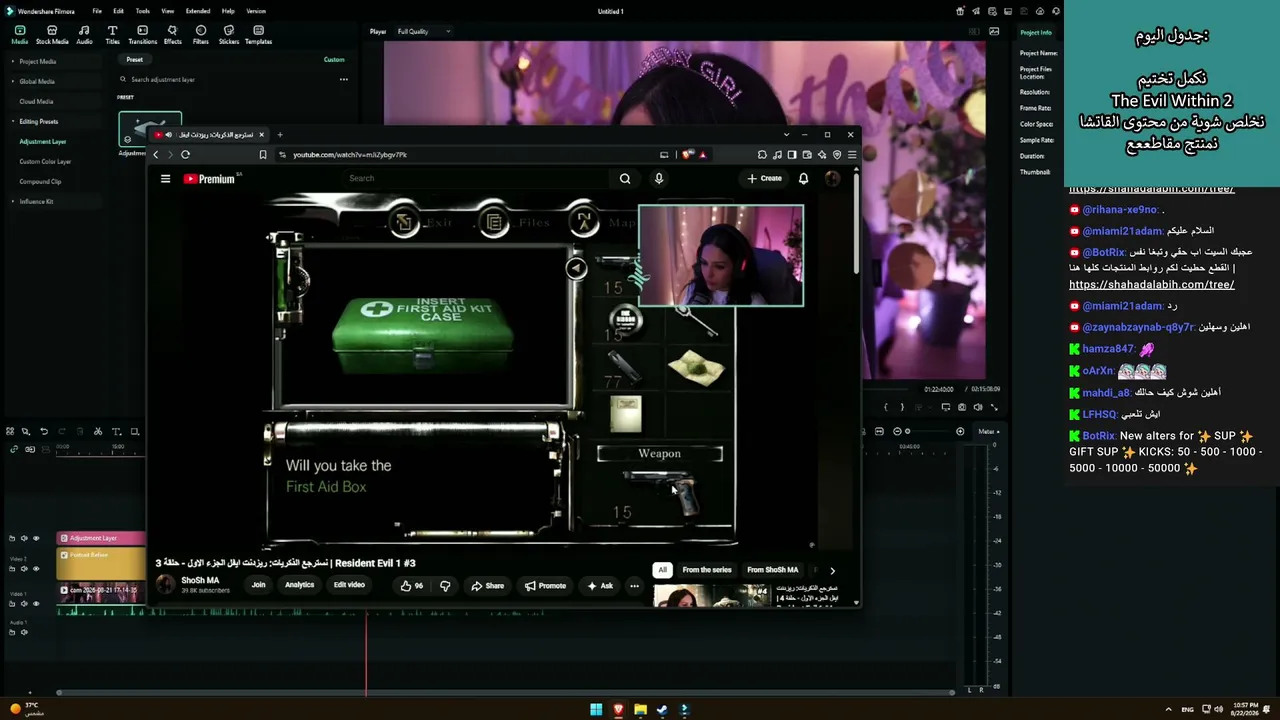Open a new browser tab
The height and width of the screenshot is (720, 1280).
280,134
